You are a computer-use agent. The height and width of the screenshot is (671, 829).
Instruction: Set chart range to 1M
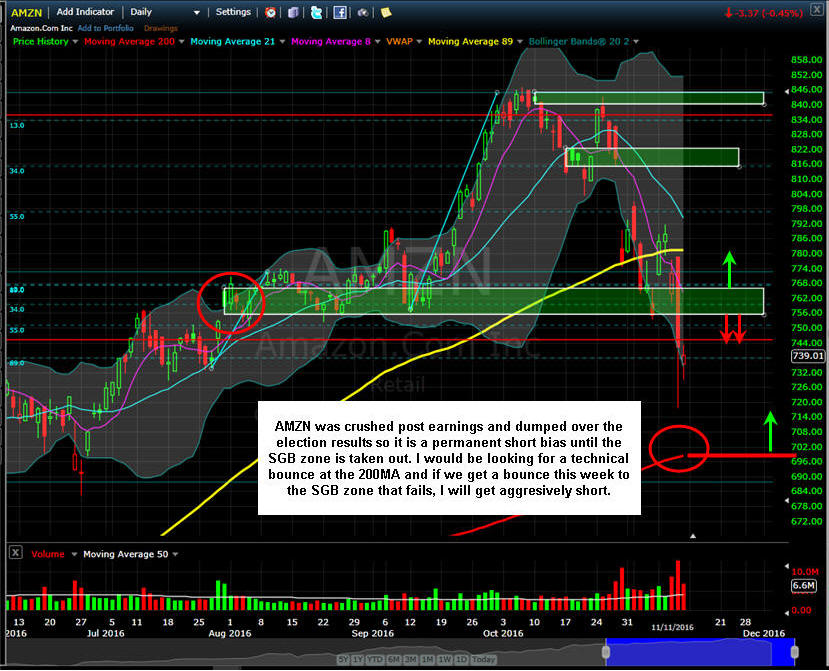428,659
